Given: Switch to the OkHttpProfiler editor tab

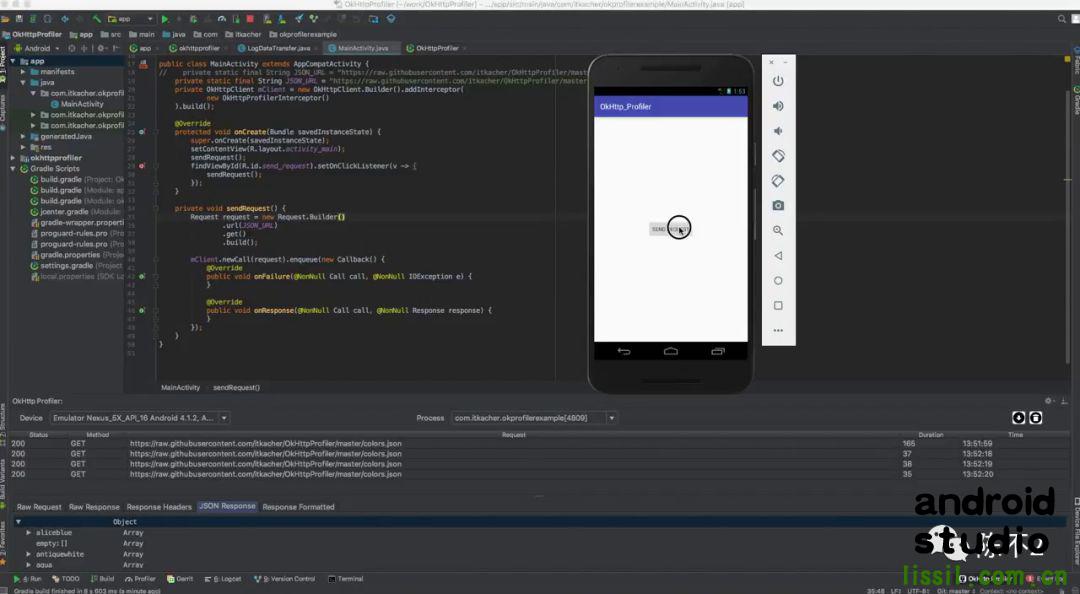Looking at the screenshot, I should pyautogui.click(x=433, y=48).
